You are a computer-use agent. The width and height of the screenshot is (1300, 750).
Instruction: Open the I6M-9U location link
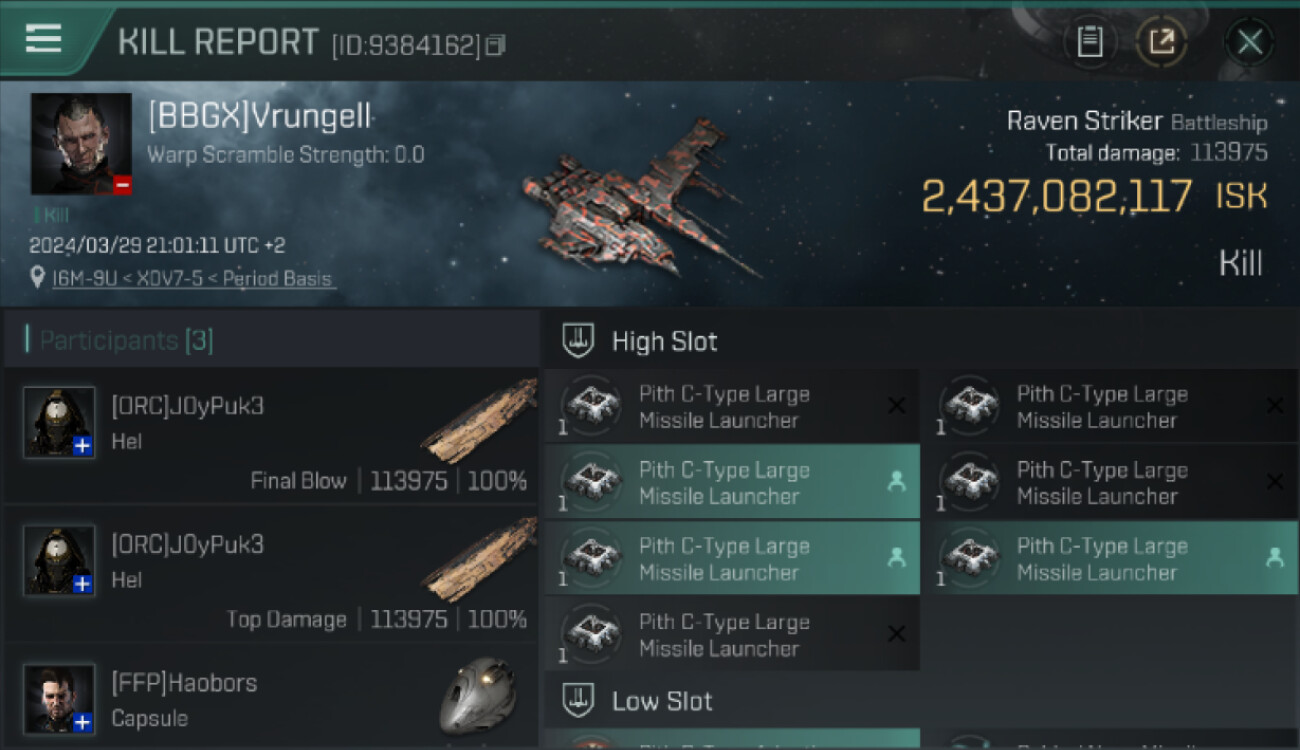tap(192, 279)
